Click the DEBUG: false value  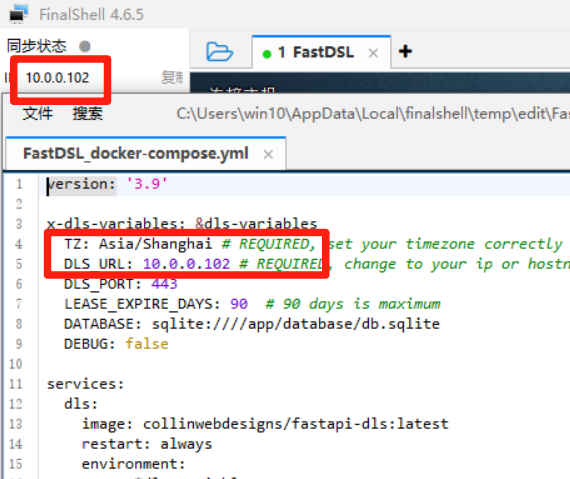coord(147,344)
